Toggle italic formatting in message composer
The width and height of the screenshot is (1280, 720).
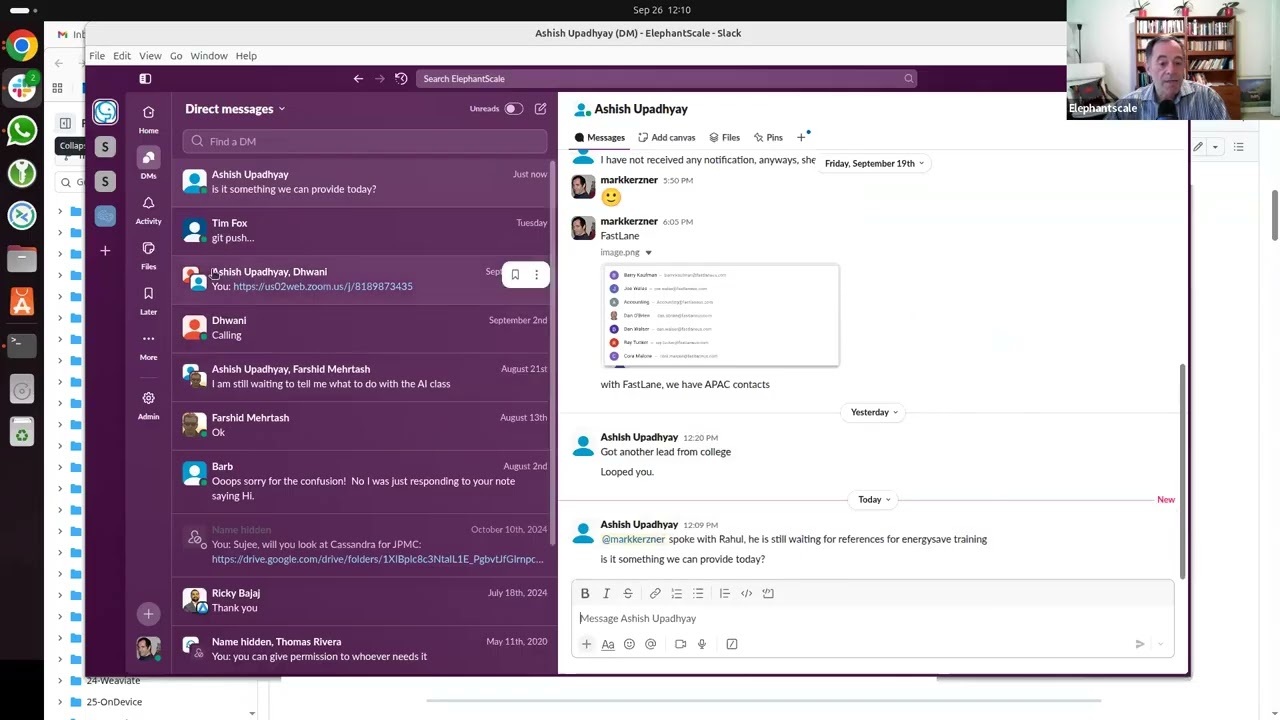pyautogui.click(x=606, y=593)
